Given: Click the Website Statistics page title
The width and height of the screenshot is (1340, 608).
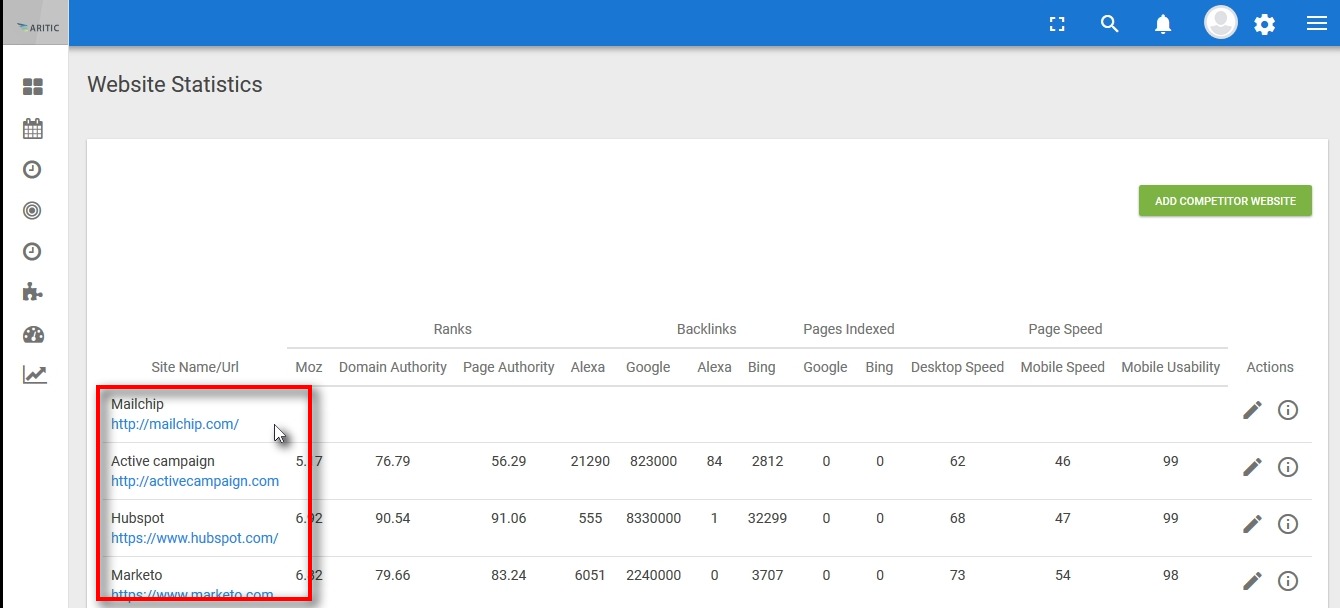Looking at the screenshot, I should pos(175,84).
